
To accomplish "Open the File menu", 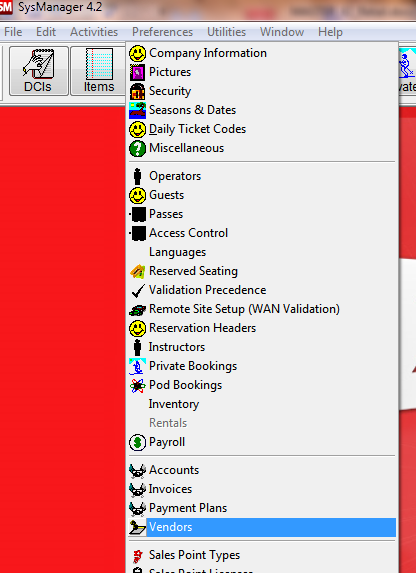I will point(13,32).
